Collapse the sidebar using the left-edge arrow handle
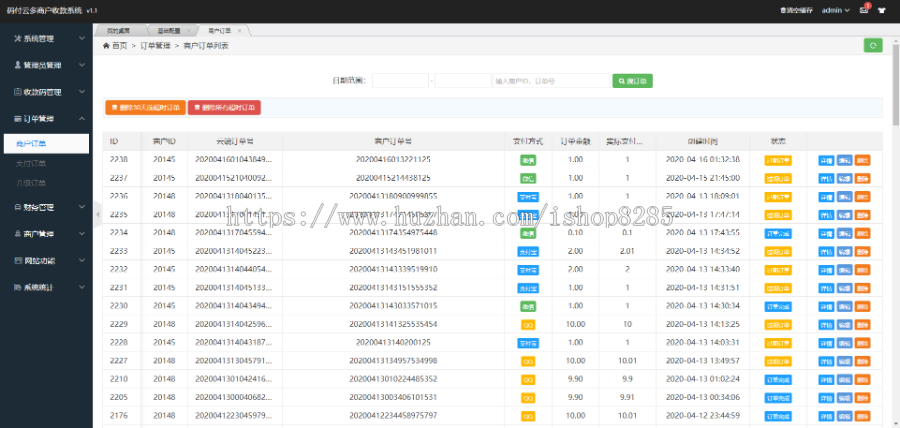 click(x=97, y=215)
